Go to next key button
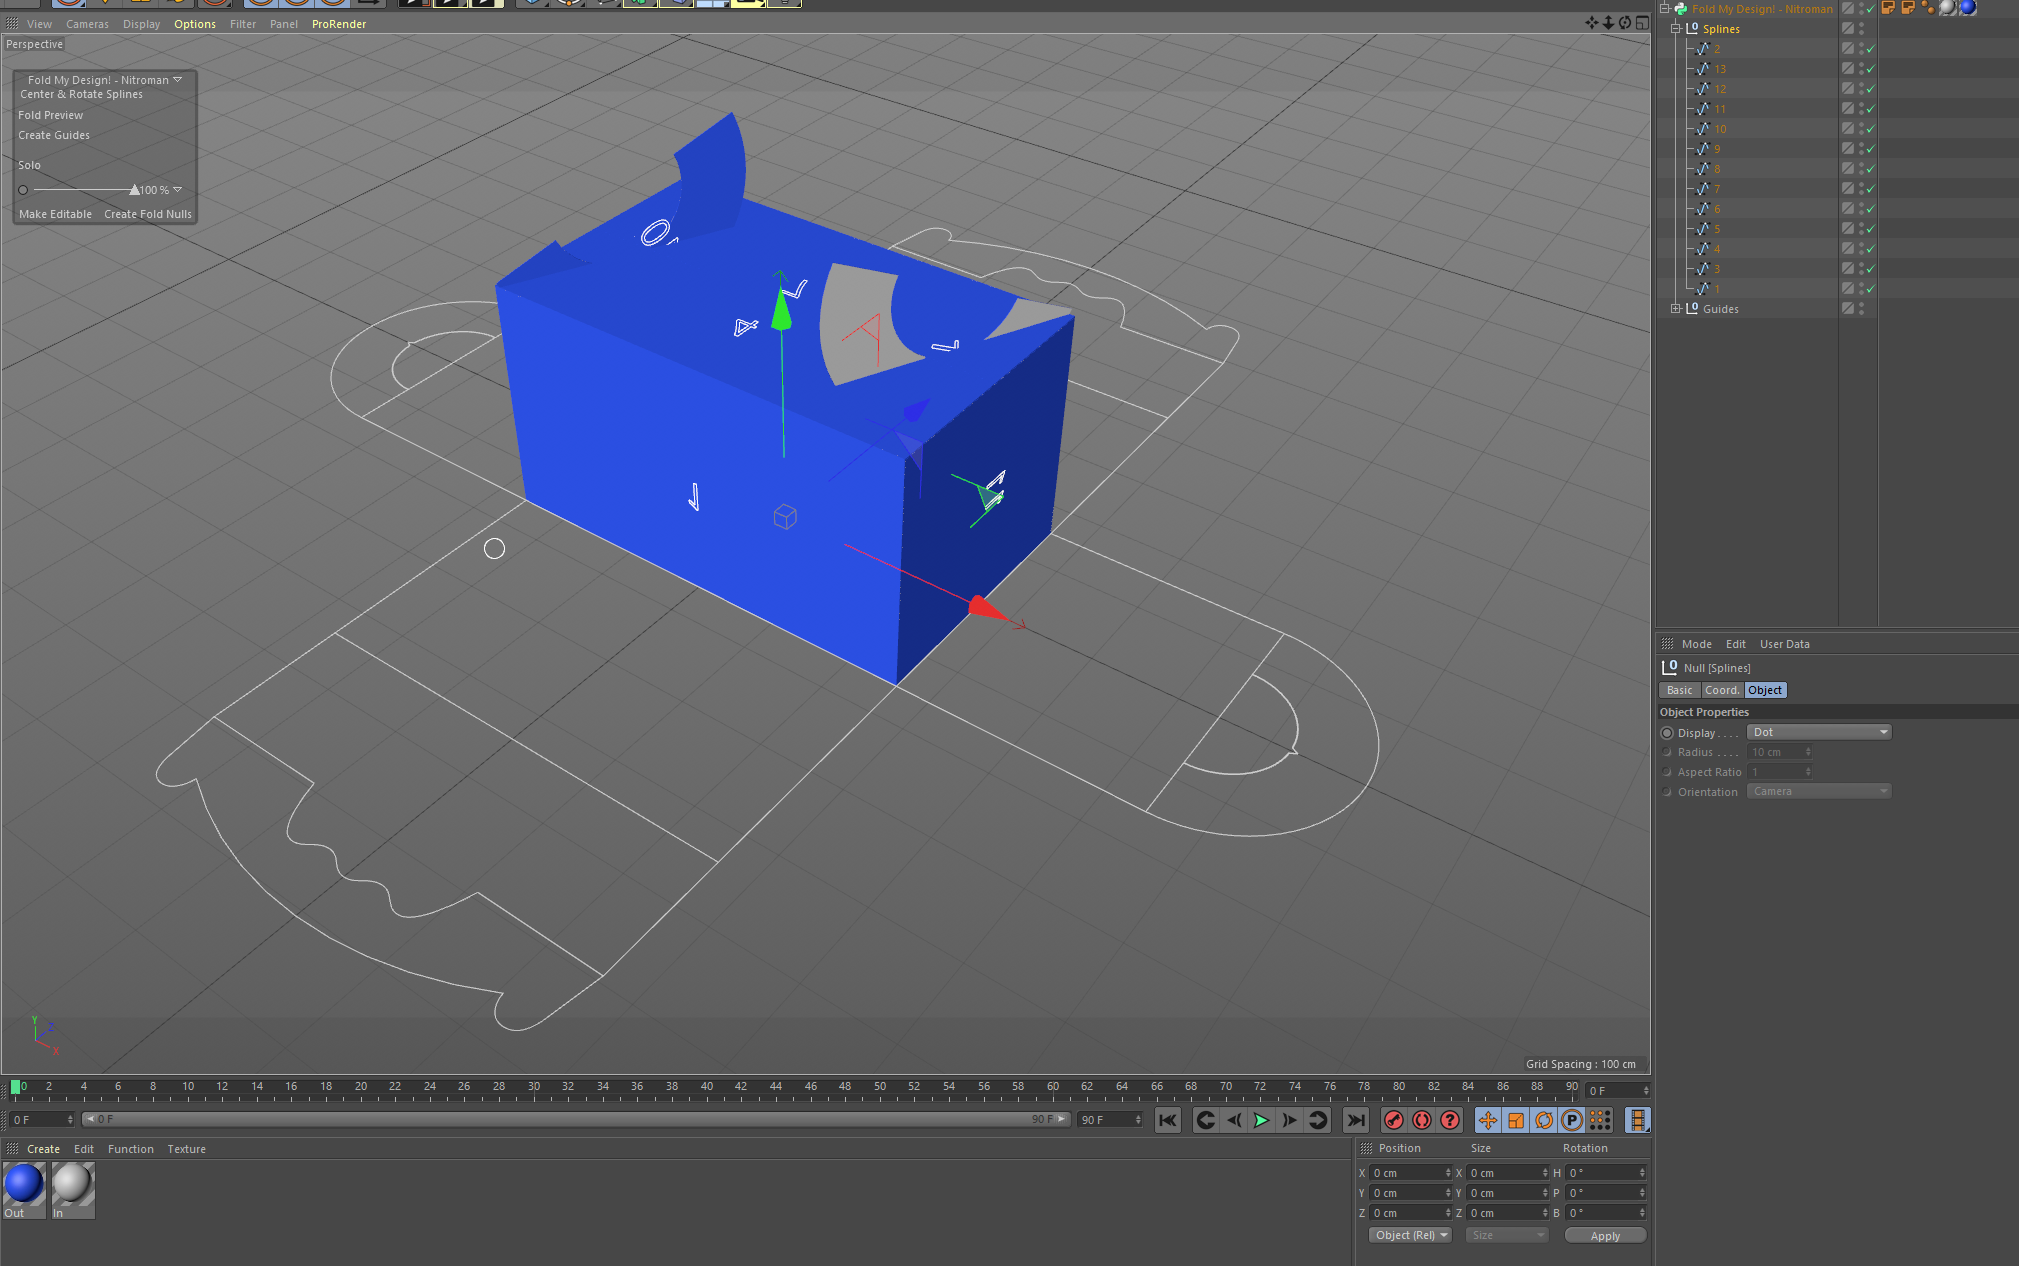The width and height of the screenshot is (2019, 1266). (x=1318, y=1120)
